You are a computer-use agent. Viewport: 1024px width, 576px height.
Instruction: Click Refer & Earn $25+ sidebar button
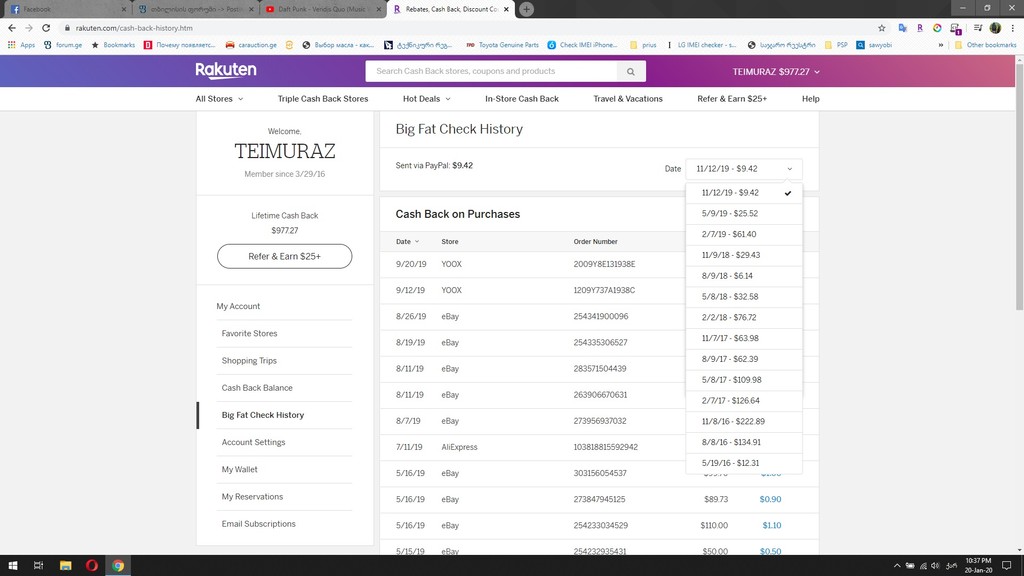click(285, 256)
